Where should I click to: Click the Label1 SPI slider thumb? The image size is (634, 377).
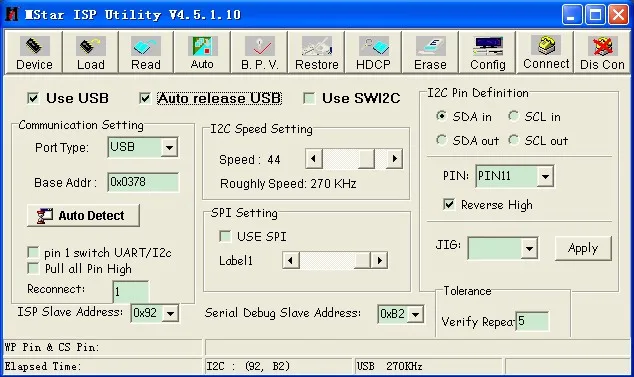pyautogui.click(x=362, y=260)
